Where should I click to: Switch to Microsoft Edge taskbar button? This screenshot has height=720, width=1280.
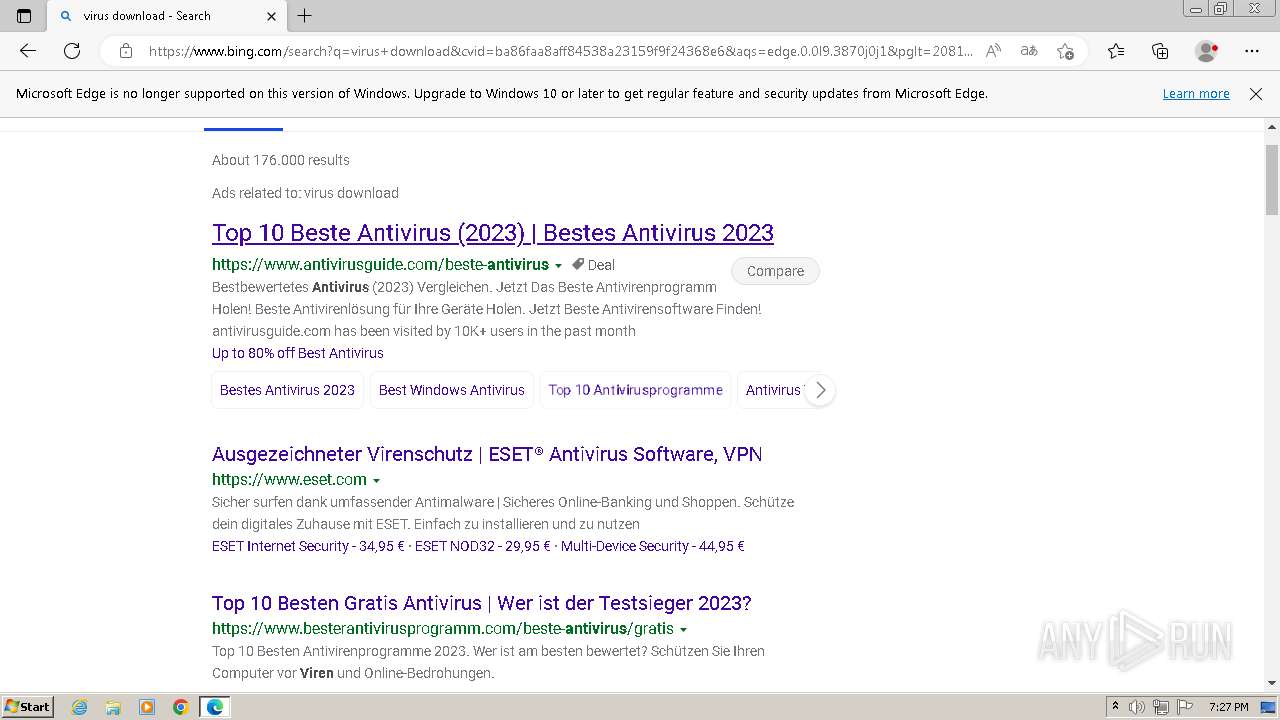pos(215,707)
